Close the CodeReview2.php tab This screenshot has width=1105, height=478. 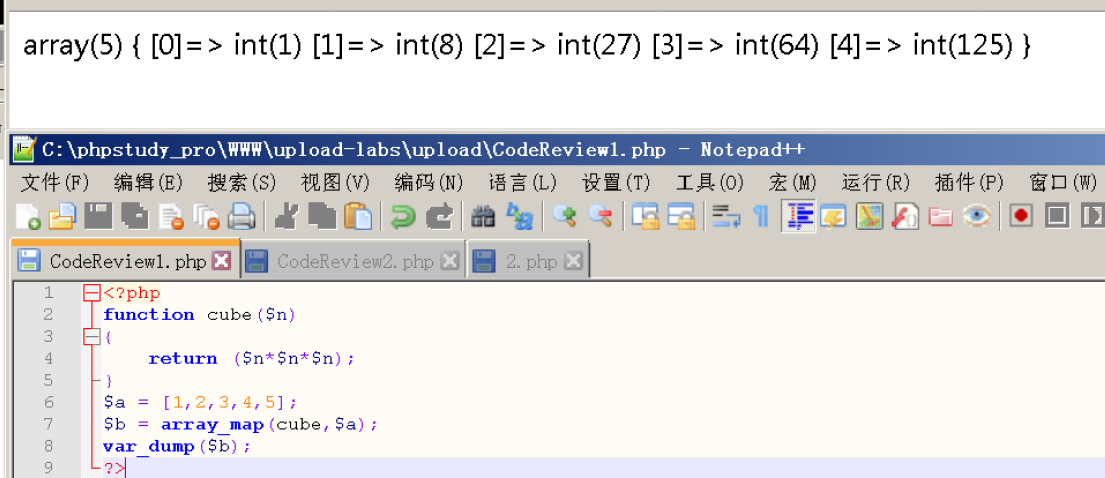point(449,262)
